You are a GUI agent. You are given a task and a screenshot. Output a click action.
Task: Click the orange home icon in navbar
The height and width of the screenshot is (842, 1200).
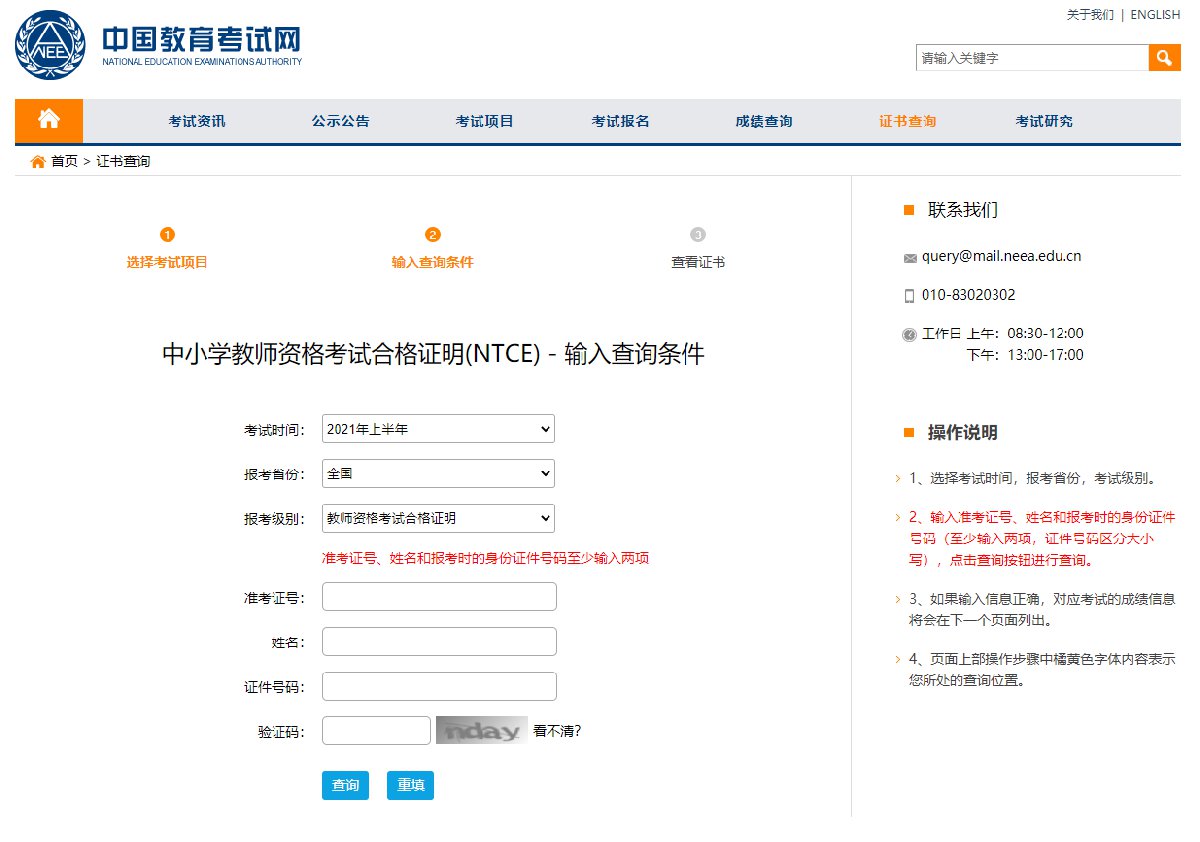tap(49, 120)
